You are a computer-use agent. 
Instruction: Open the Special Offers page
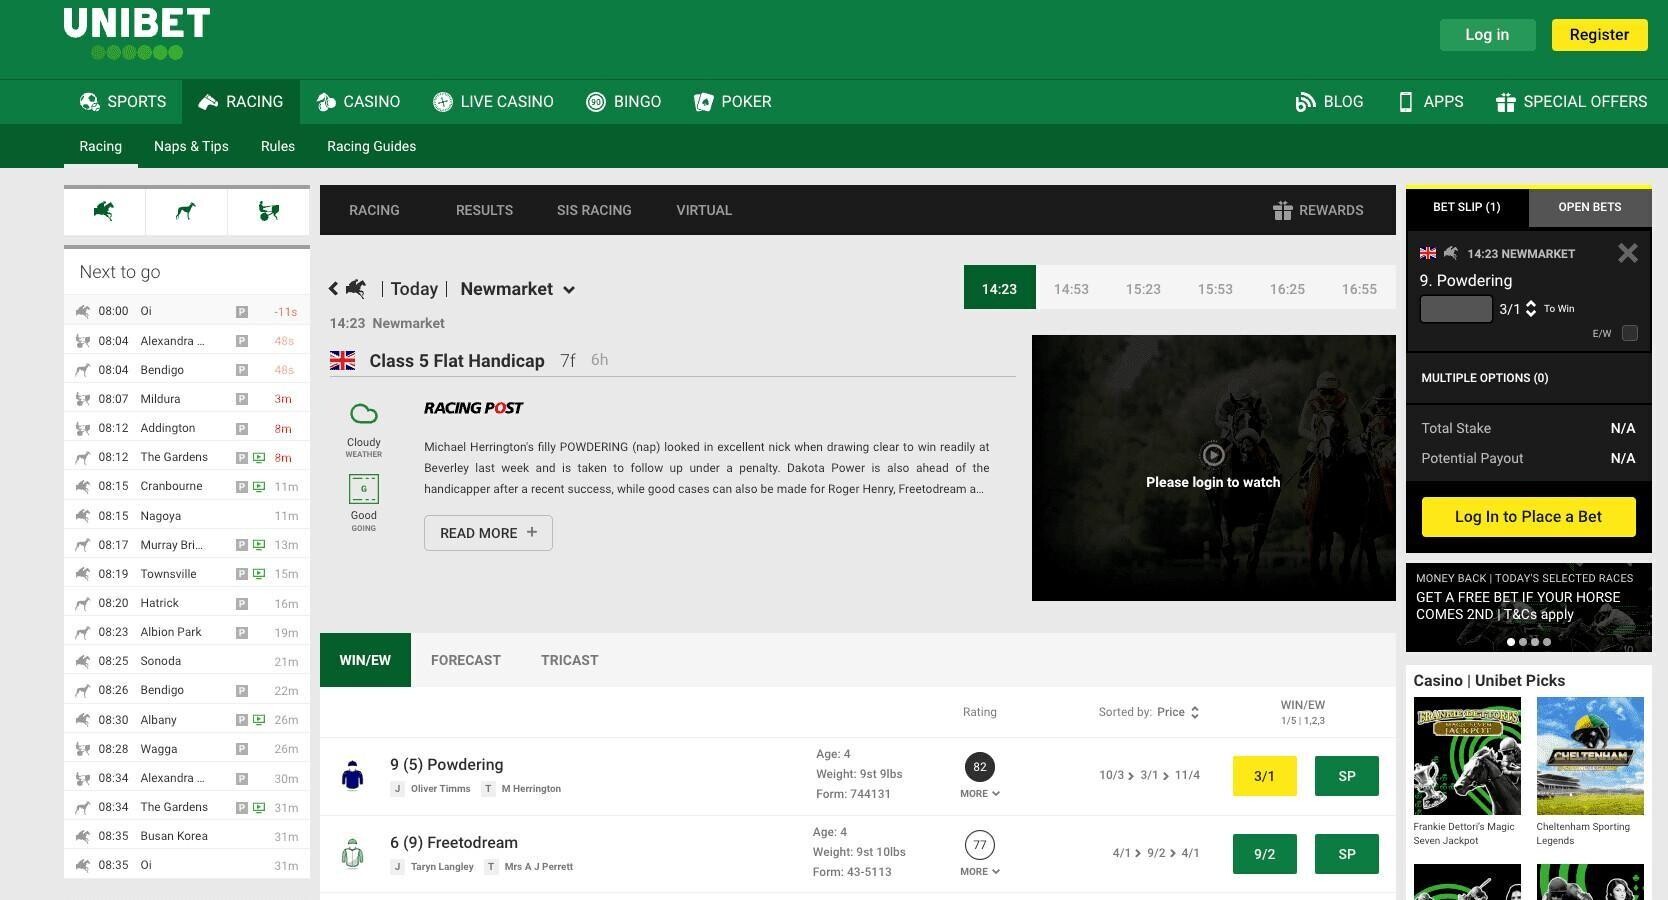pyautogui.click(x=1571, y=102)
